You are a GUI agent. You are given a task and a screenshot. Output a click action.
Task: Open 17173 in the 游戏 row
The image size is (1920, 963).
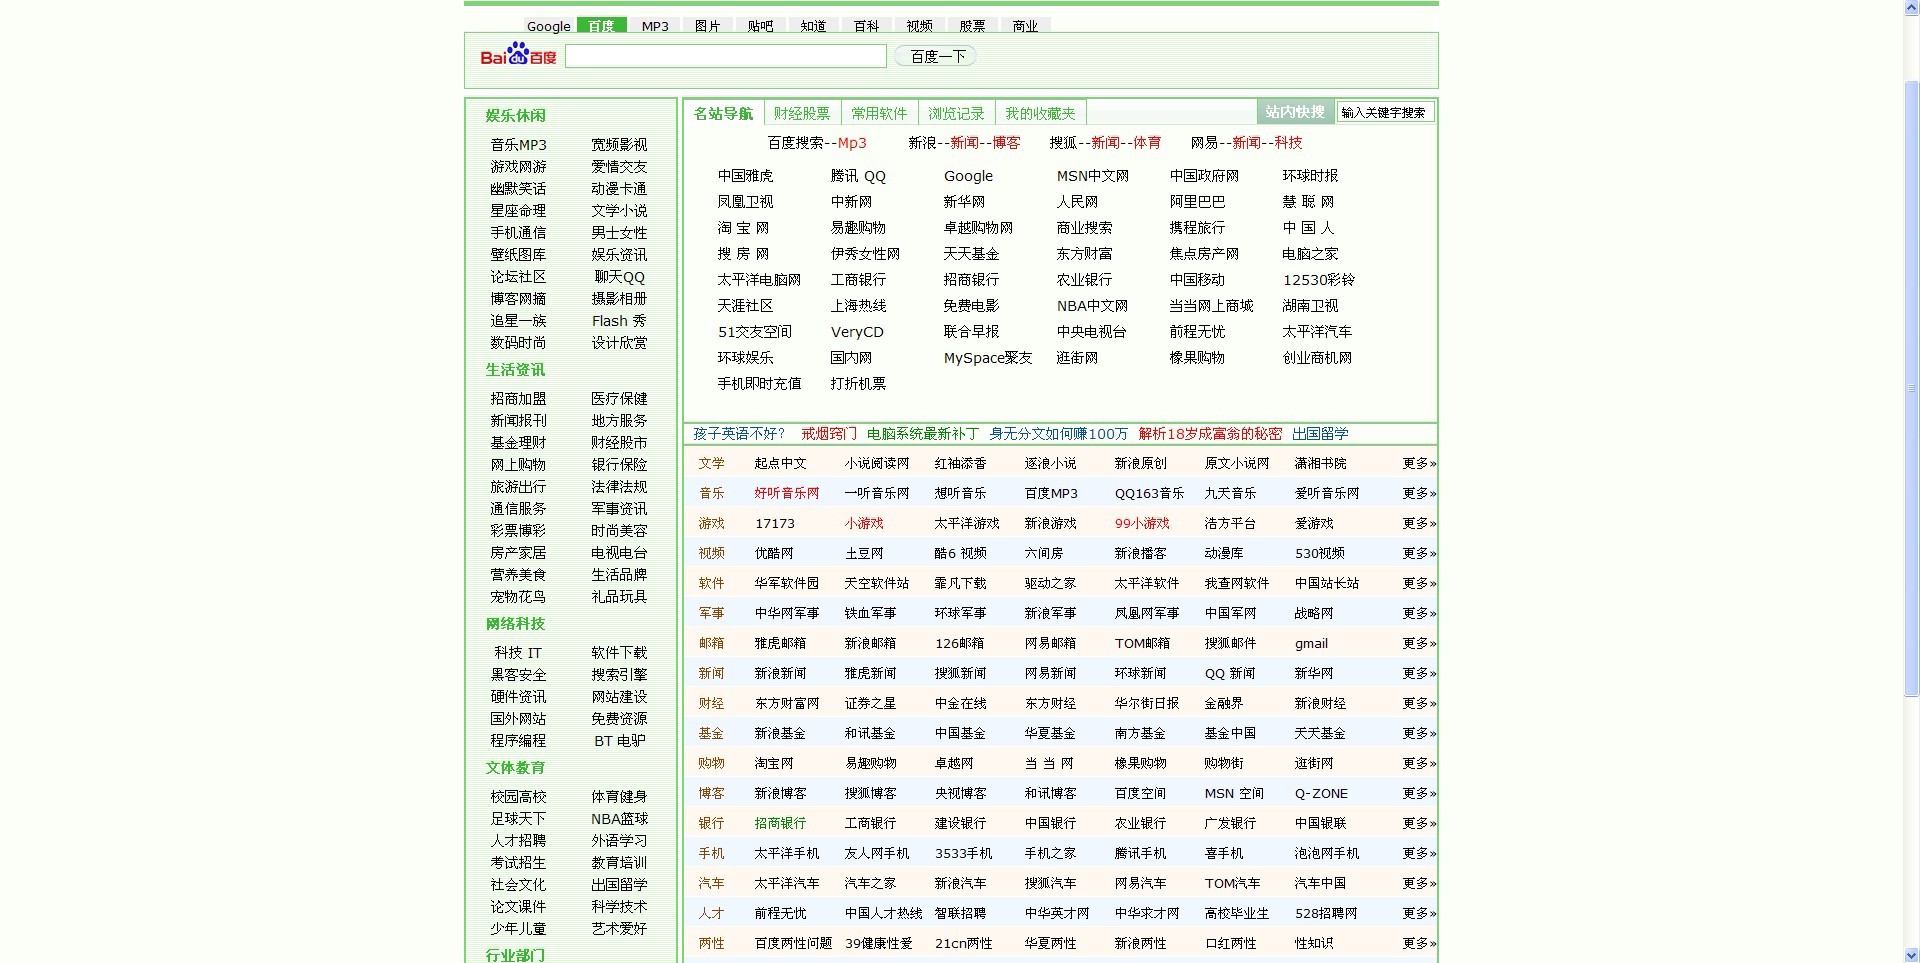[x=775, y=524]
